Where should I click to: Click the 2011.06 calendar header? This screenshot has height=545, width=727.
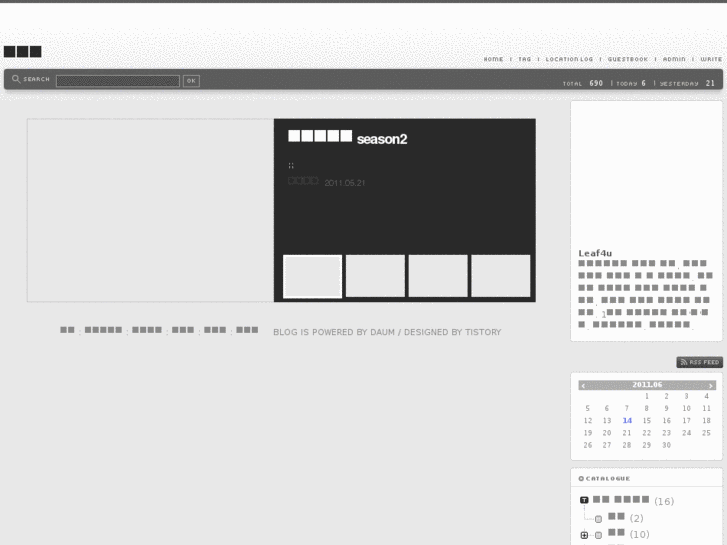(647, 385)
